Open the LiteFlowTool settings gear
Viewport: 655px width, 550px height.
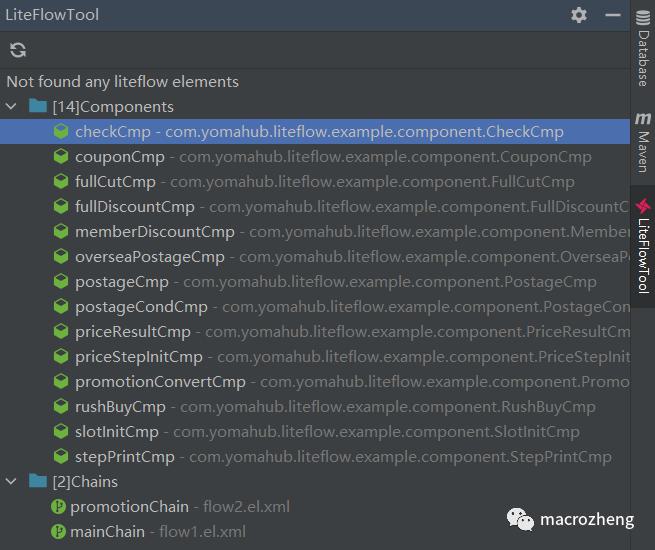pos(579,15)
